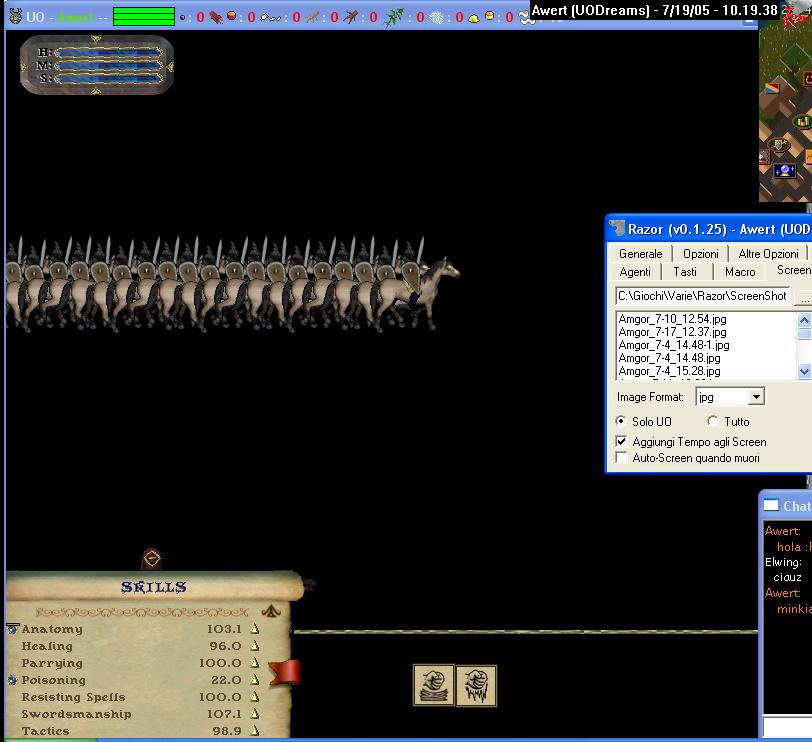Click the second spell icon with icicle face
This screenshot has height=742, width=812.
[x=476, y=686]
